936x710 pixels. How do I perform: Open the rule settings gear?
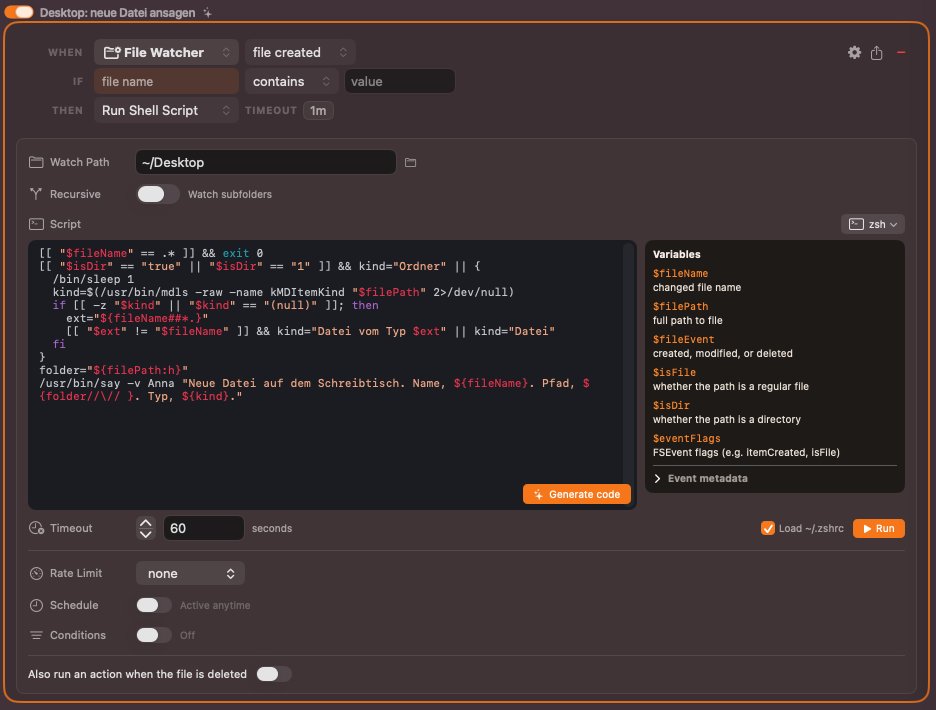tap(854, 53)
